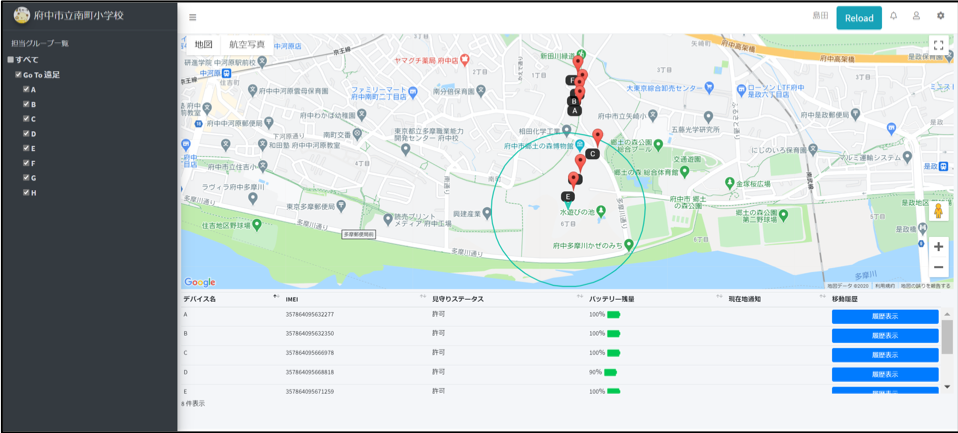Open the notifications bell

894,16
